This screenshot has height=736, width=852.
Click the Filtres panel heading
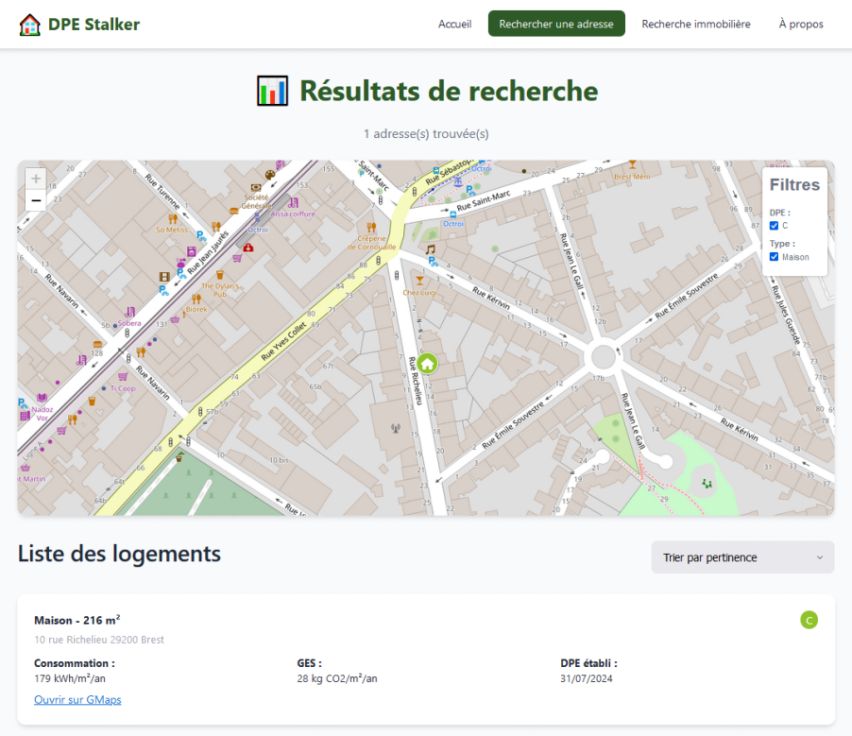point(794,185)
